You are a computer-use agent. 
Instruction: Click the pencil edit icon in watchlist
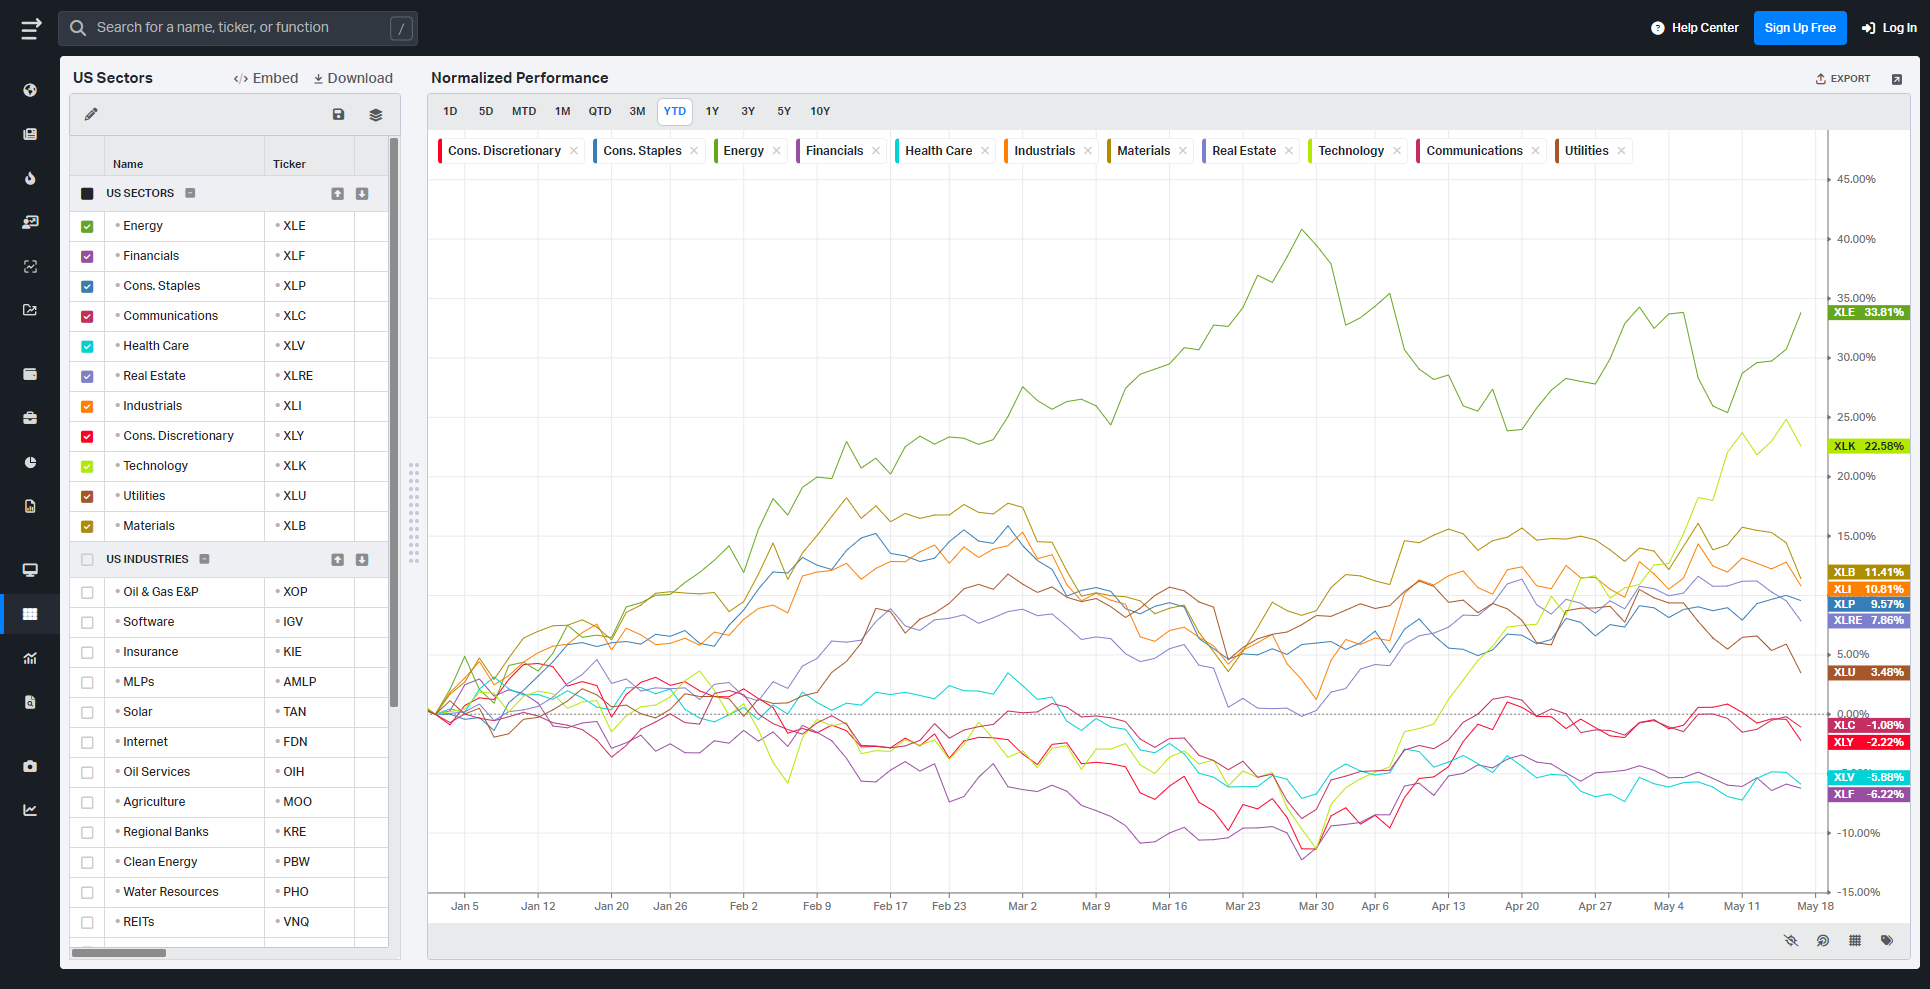point(91,114)
